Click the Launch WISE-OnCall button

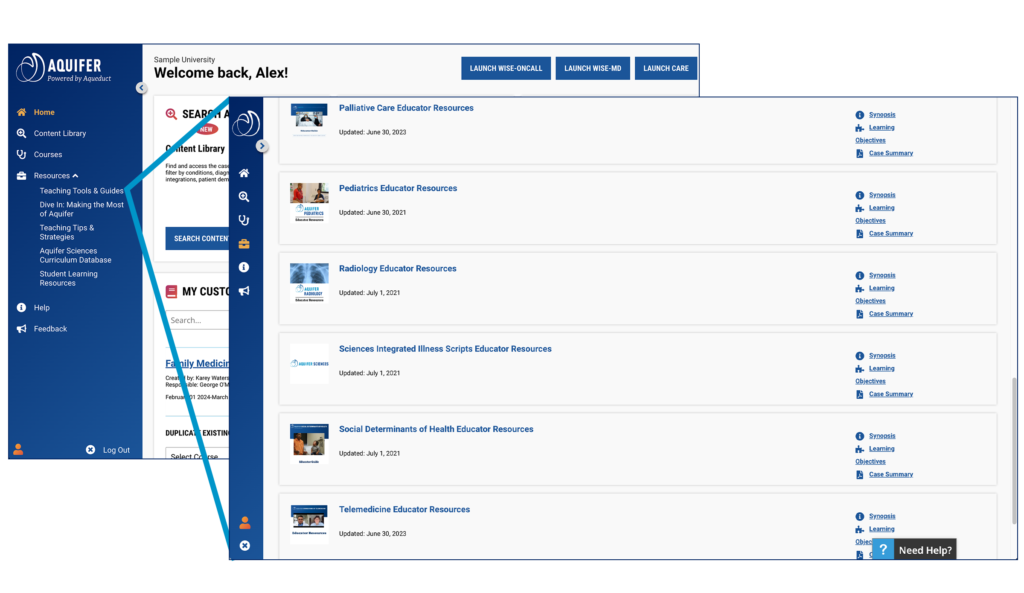tap(505, 68)
